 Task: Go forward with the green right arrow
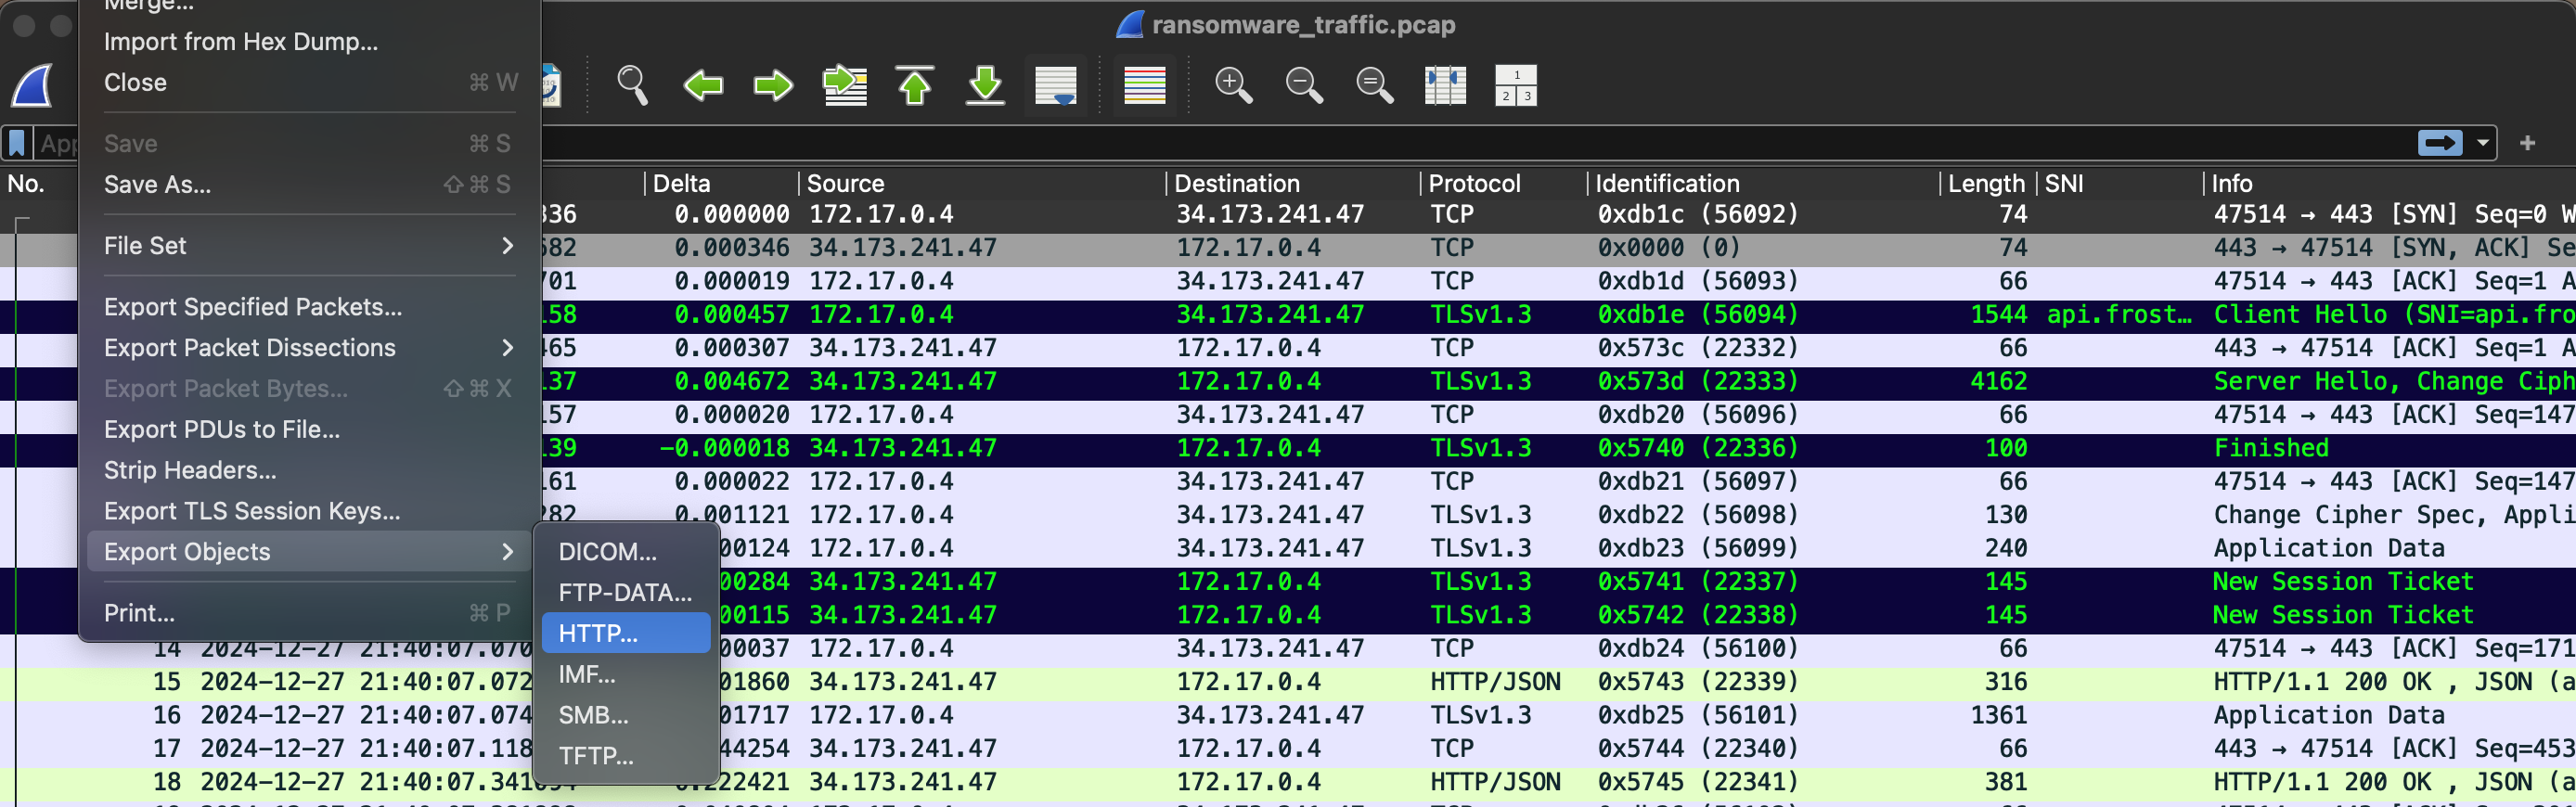[x=773, y=85]
